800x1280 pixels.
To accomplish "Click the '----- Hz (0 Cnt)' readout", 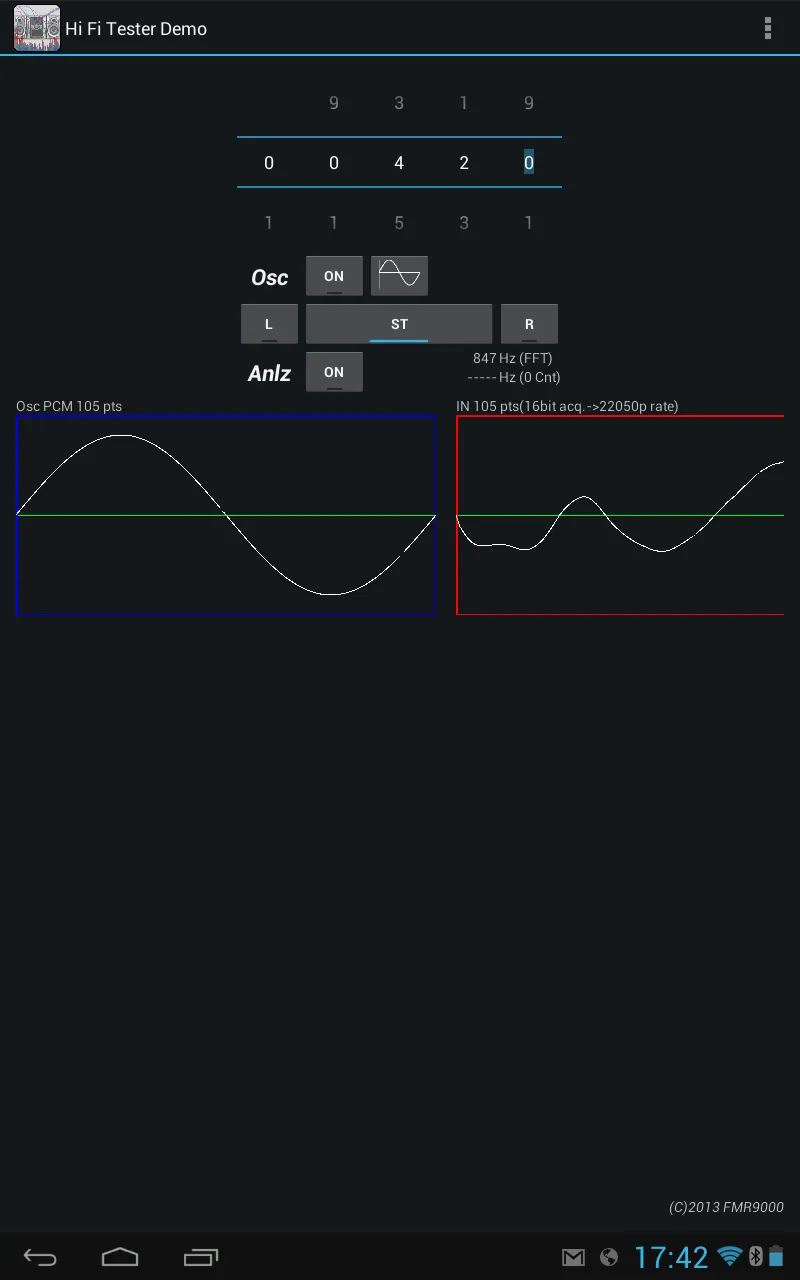I will pos(514,377).
